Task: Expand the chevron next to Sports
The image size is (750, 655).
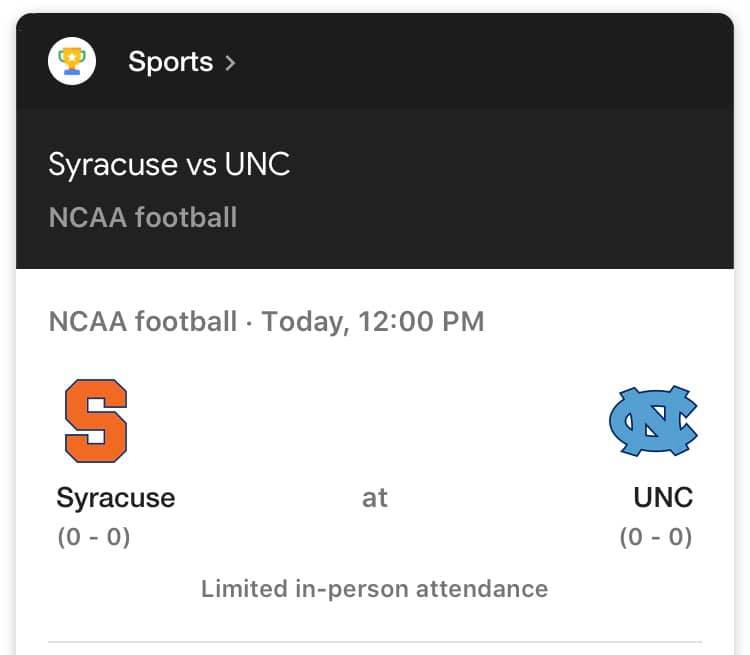Action: tap(230, 63)
